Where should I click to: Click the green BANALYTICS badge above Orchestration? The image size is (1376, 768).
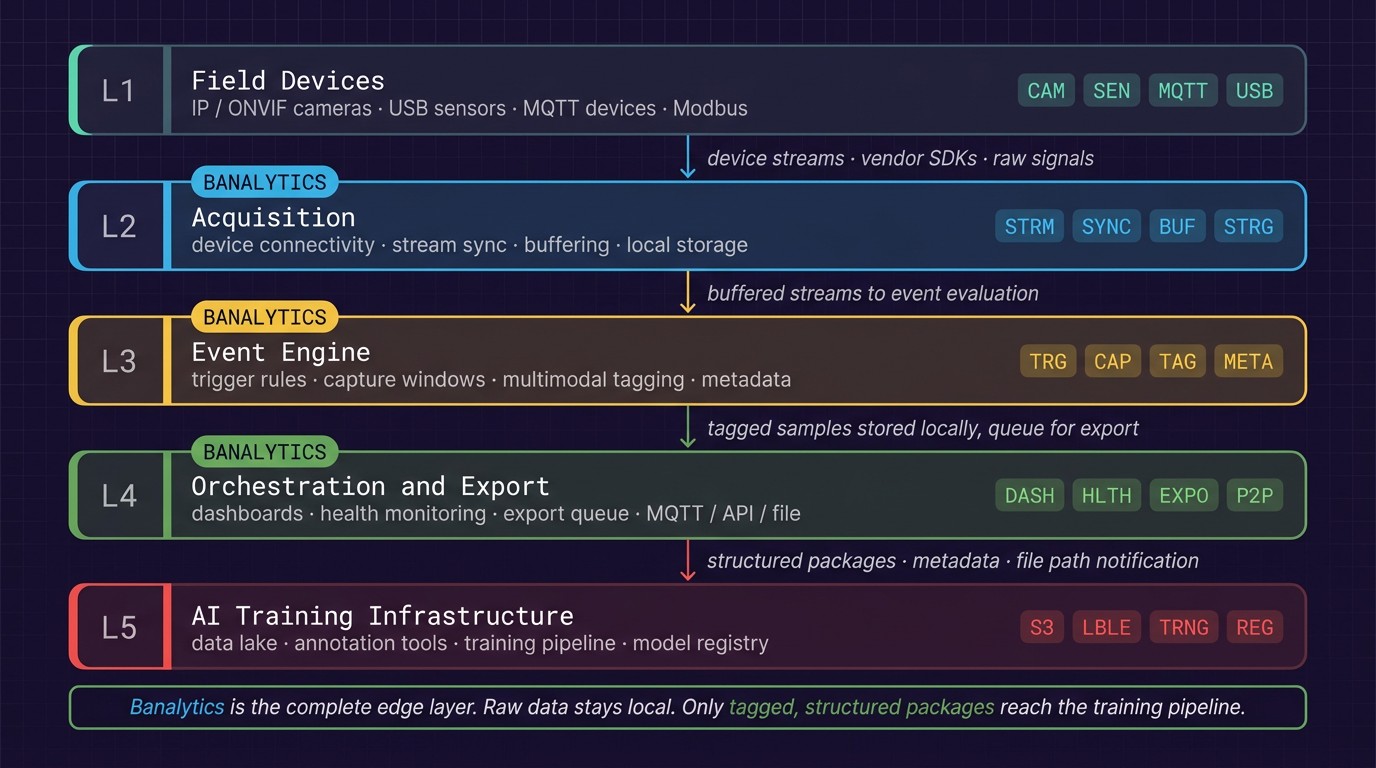[x=265, y=452]
